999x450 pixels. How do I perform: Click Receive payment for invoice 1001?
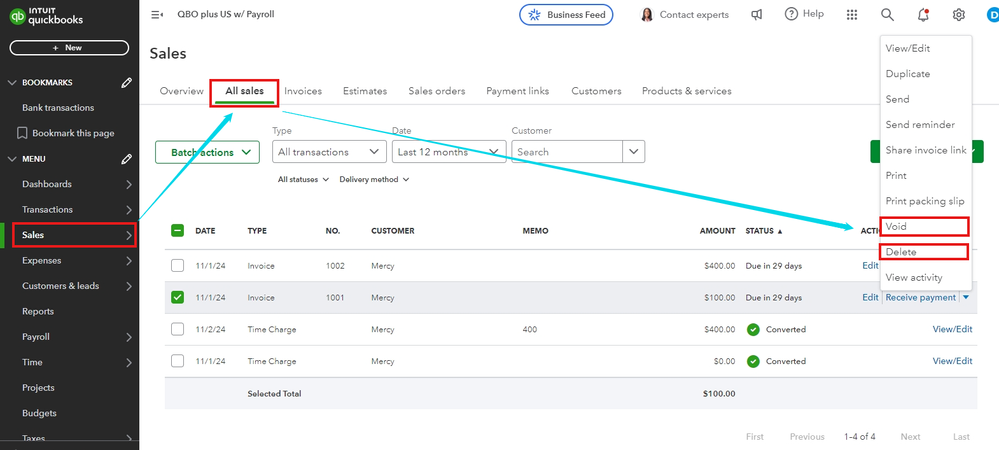click(x=920, y=297)
